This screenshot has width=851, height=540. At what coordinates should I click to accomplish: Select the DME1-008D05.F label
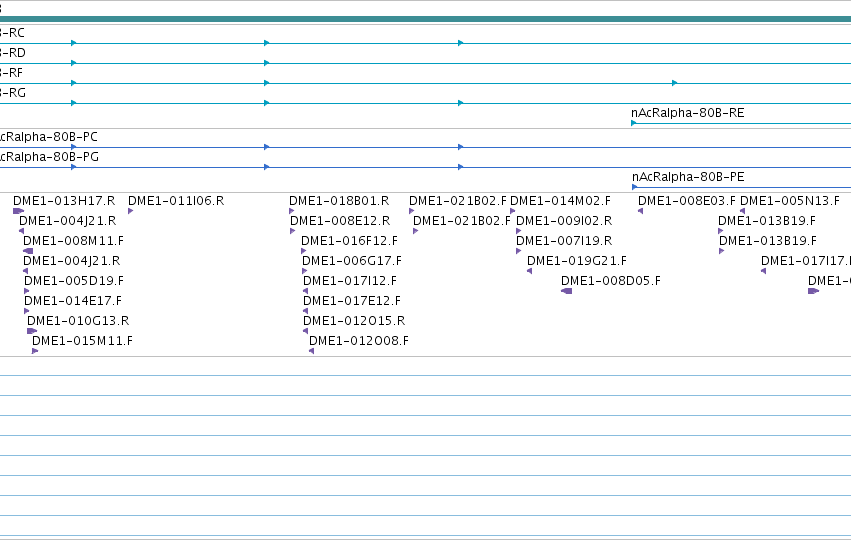tap(611, 281)
